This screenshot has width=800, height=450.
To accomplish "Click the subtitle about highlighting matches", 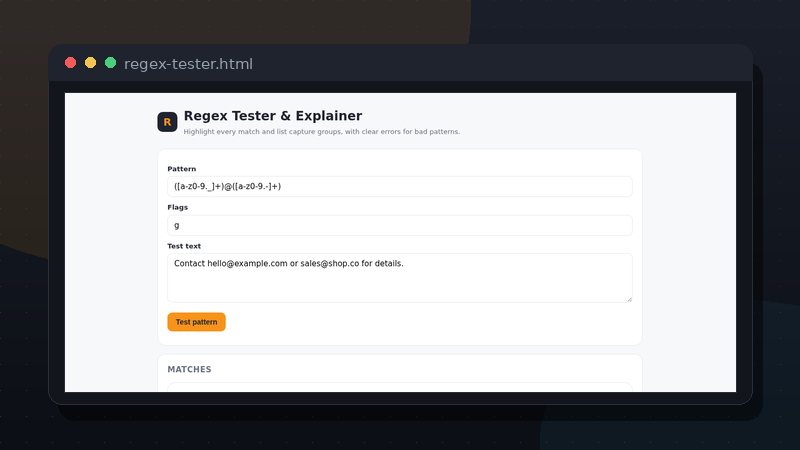I will (x=321, y=132).
